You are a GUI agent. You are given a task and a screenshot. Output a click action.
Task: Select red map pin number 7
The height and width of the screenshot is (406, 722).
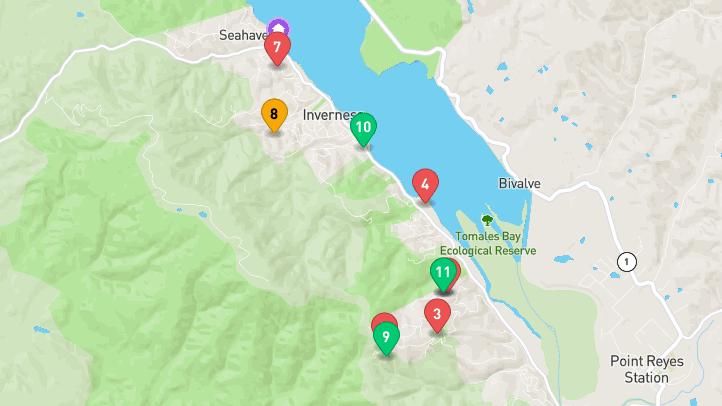(x=277, y=49)
